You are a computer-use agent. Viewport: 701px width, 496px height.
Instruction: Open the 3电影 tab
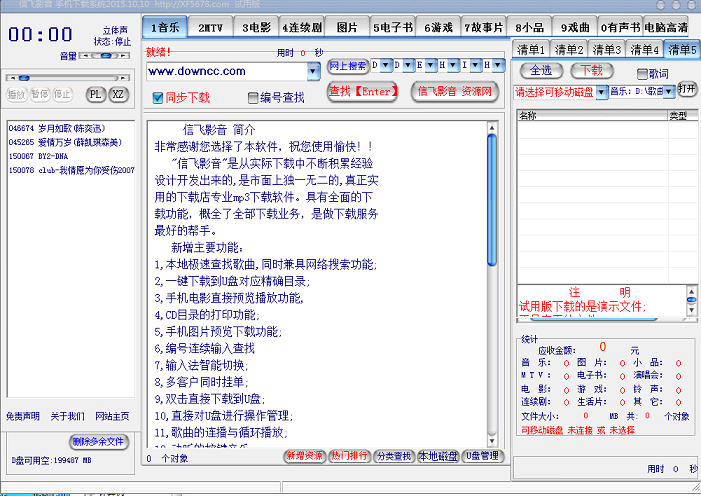(257, 28)
